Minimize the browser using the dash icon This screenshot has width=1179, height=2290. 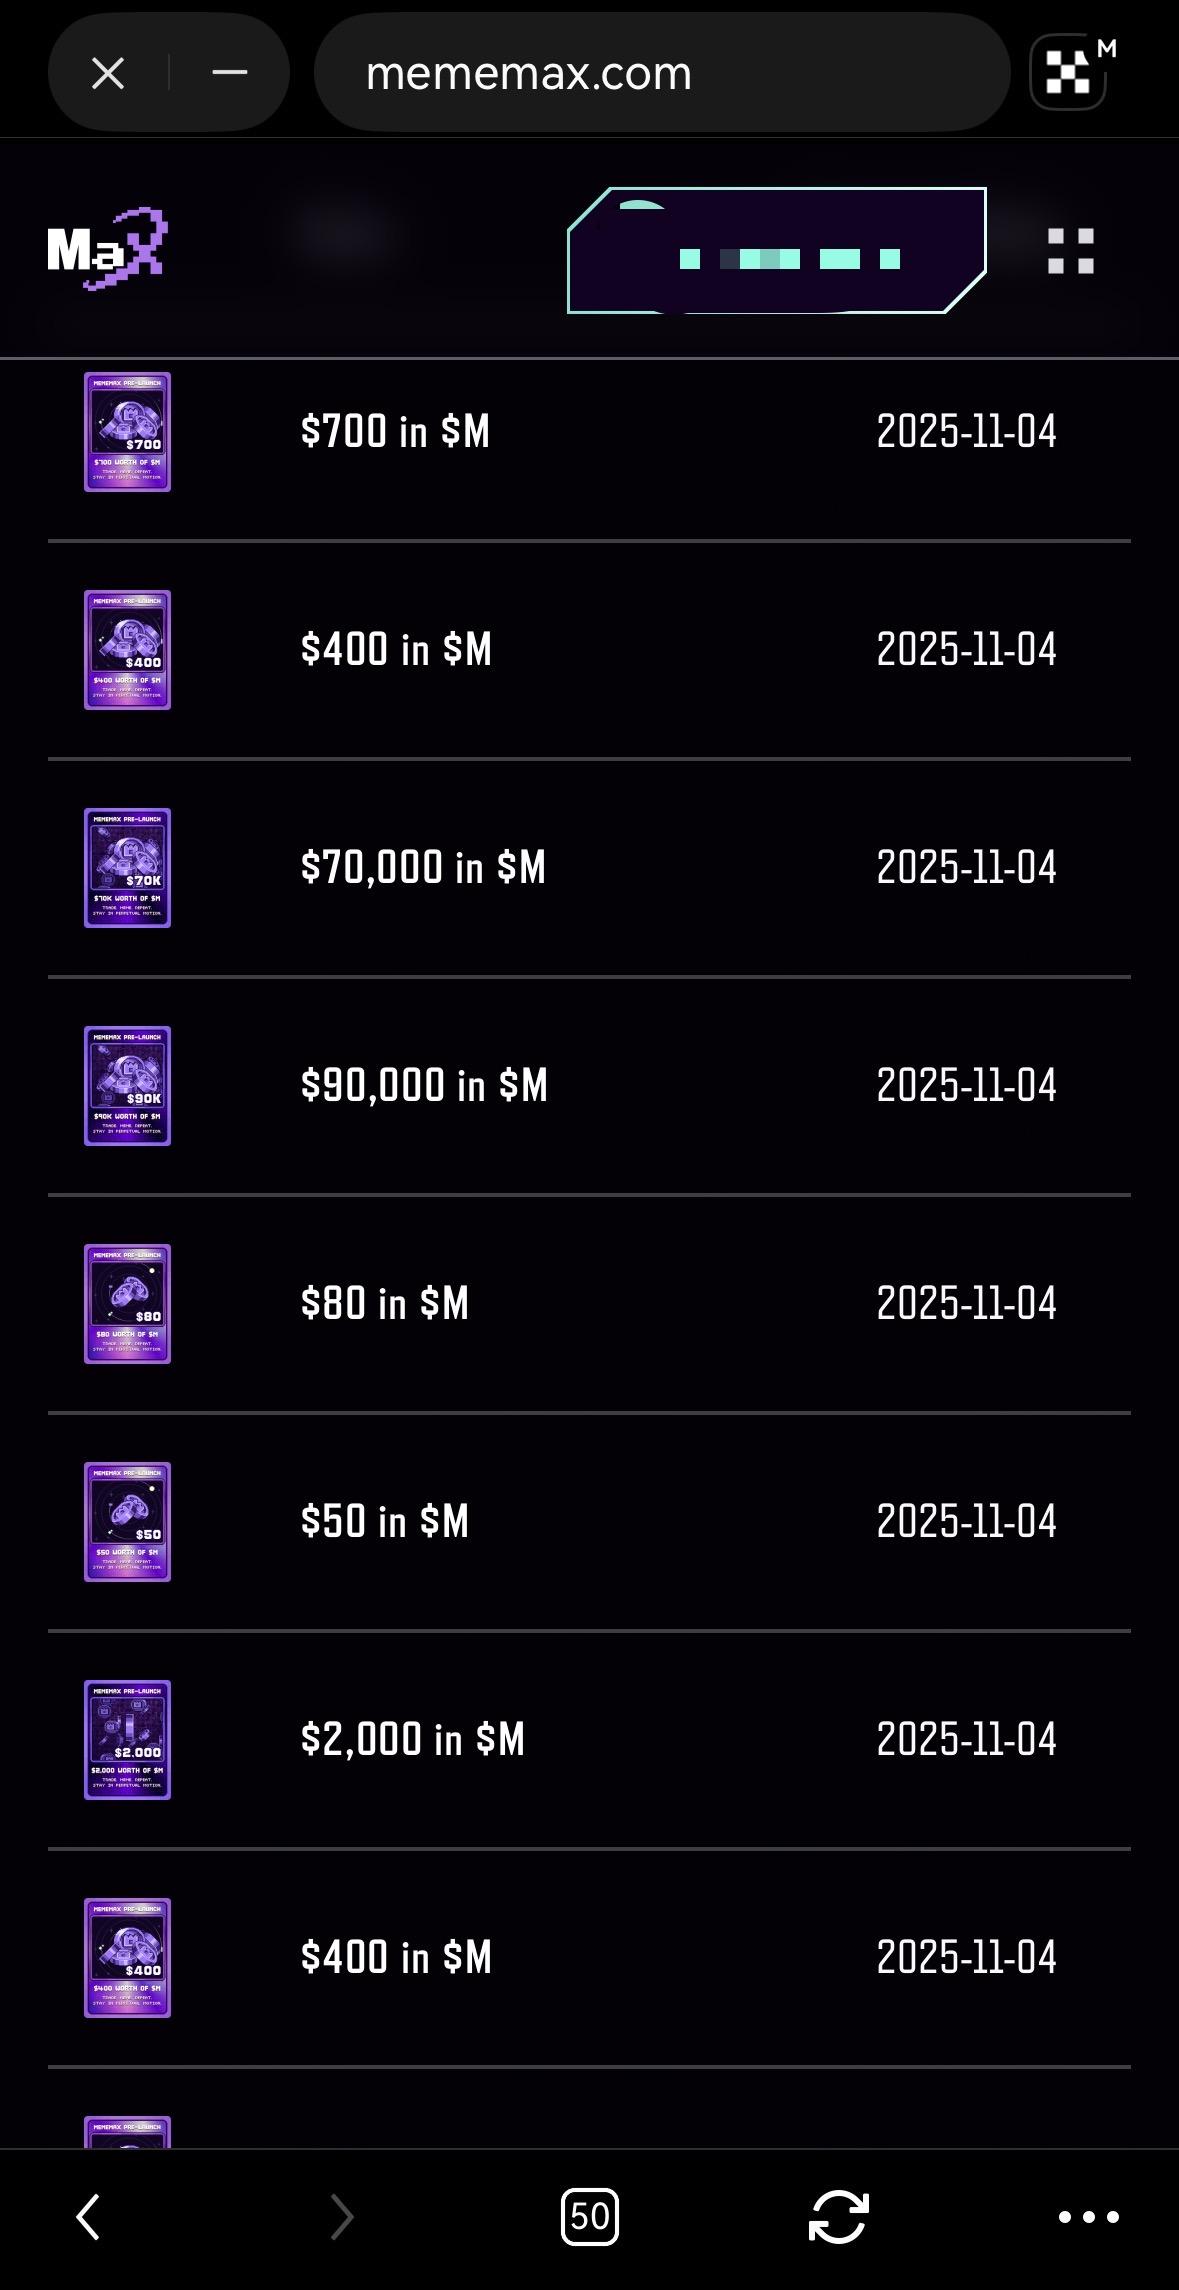[230, 73]
